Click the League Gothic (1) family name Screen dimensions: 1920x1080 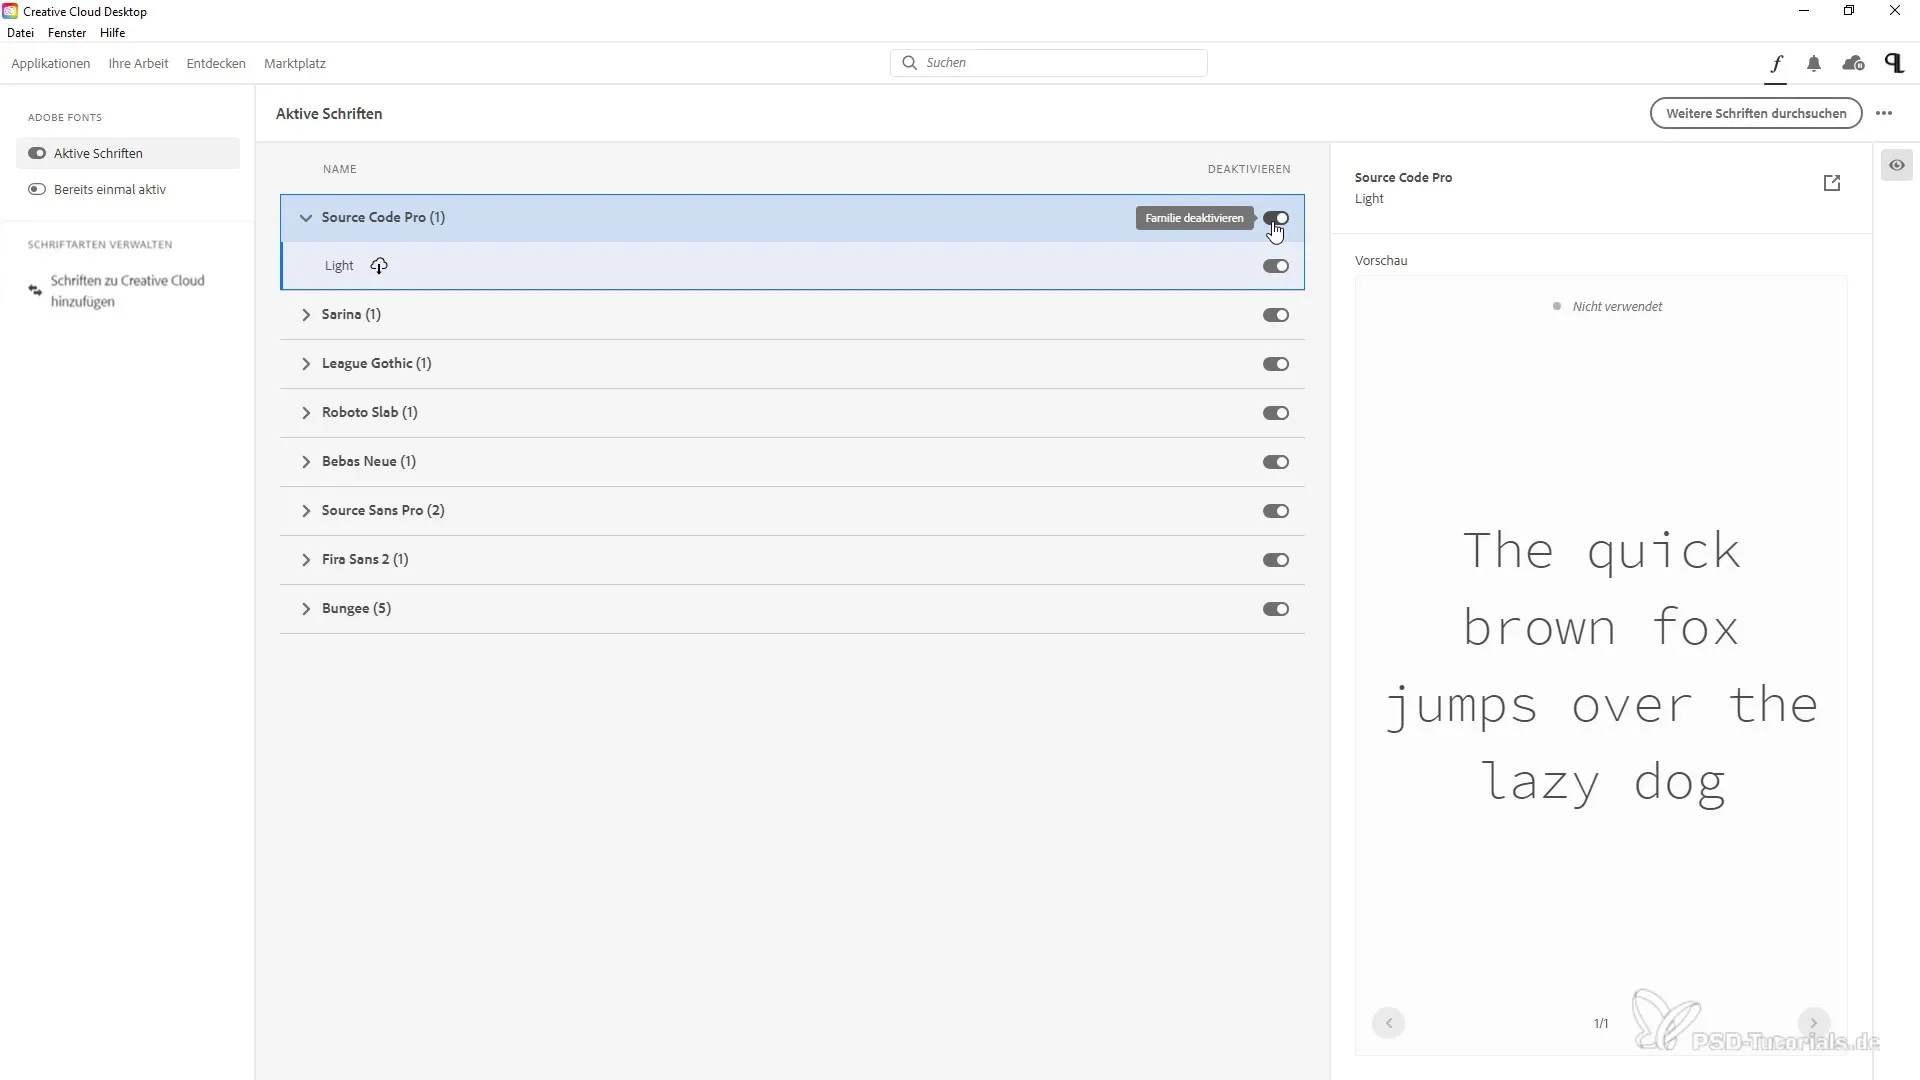377,363
